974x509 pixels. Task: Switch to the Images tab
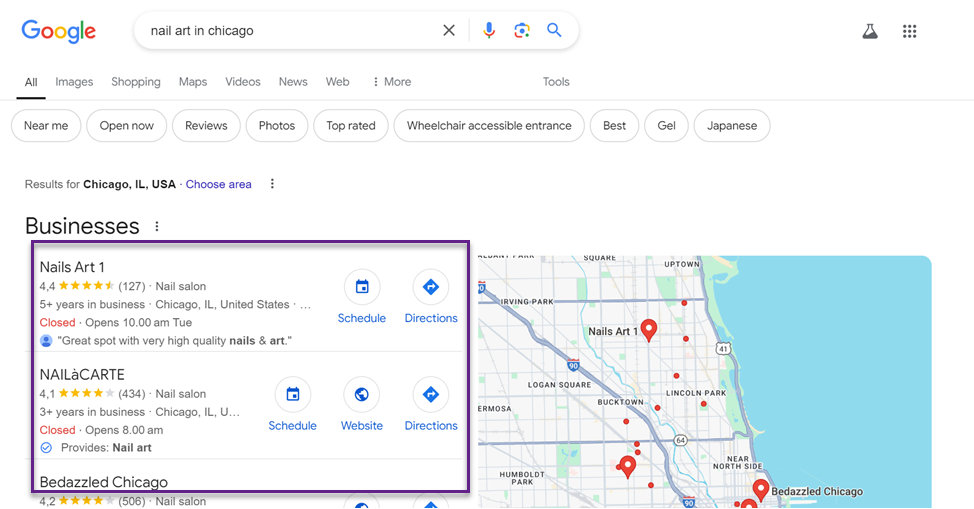74,81
